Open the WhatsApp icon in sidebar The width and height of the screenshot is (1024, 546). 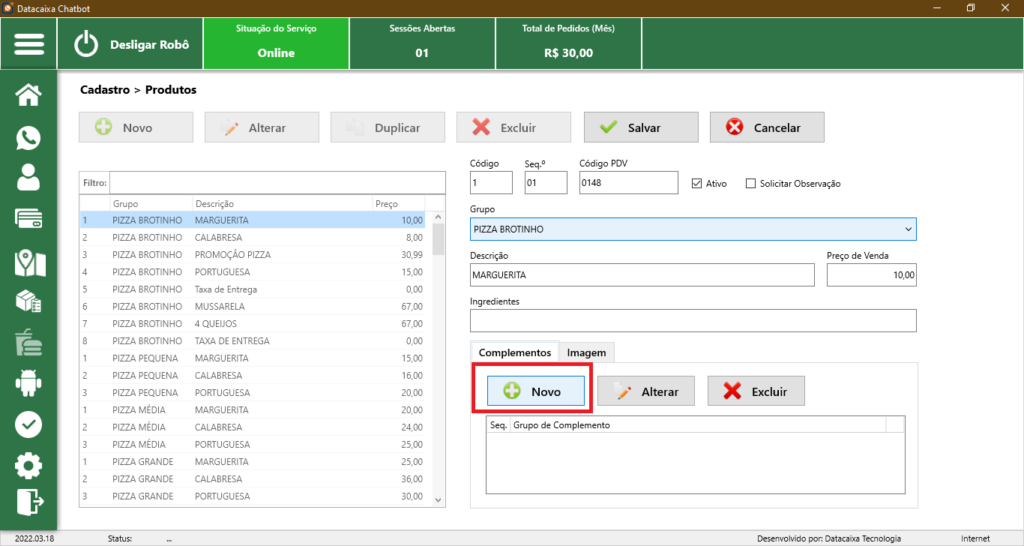[29, 137]
